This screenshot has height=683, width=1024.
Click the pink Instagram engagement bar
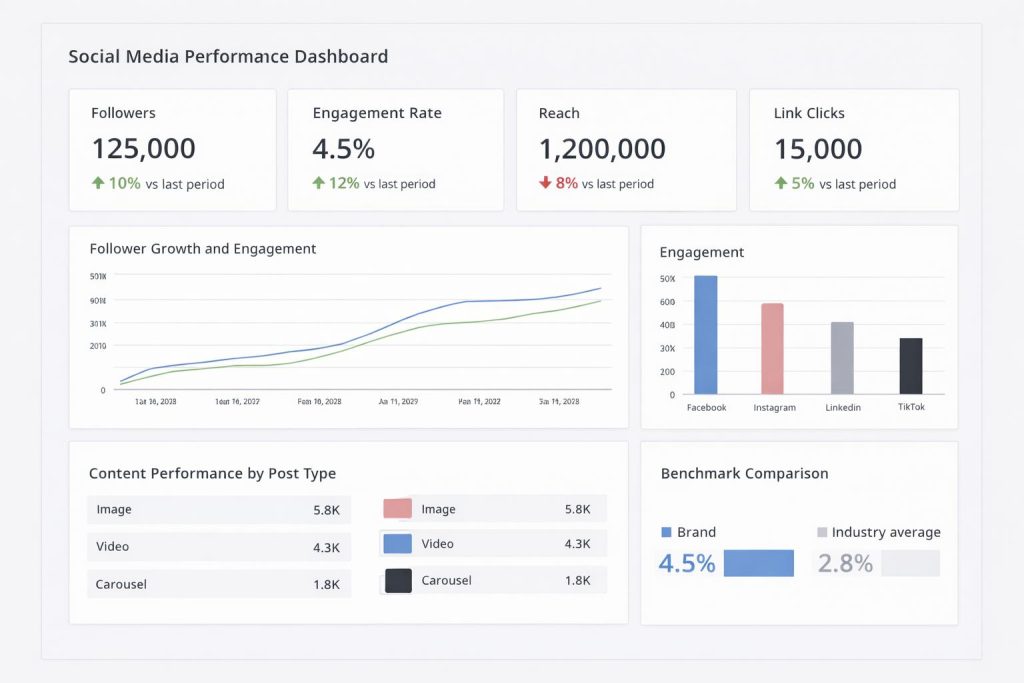pos(773,349)
